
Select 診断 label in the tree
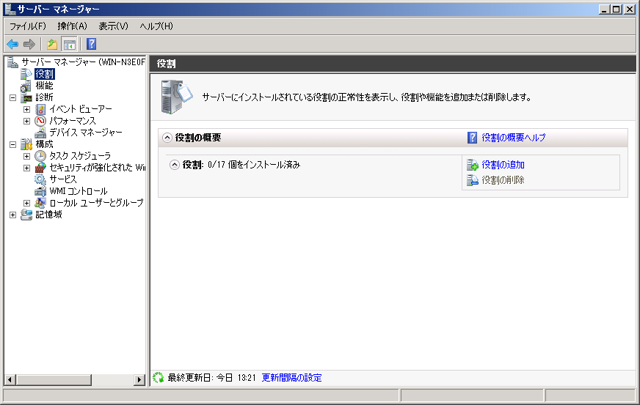point(44,98)
